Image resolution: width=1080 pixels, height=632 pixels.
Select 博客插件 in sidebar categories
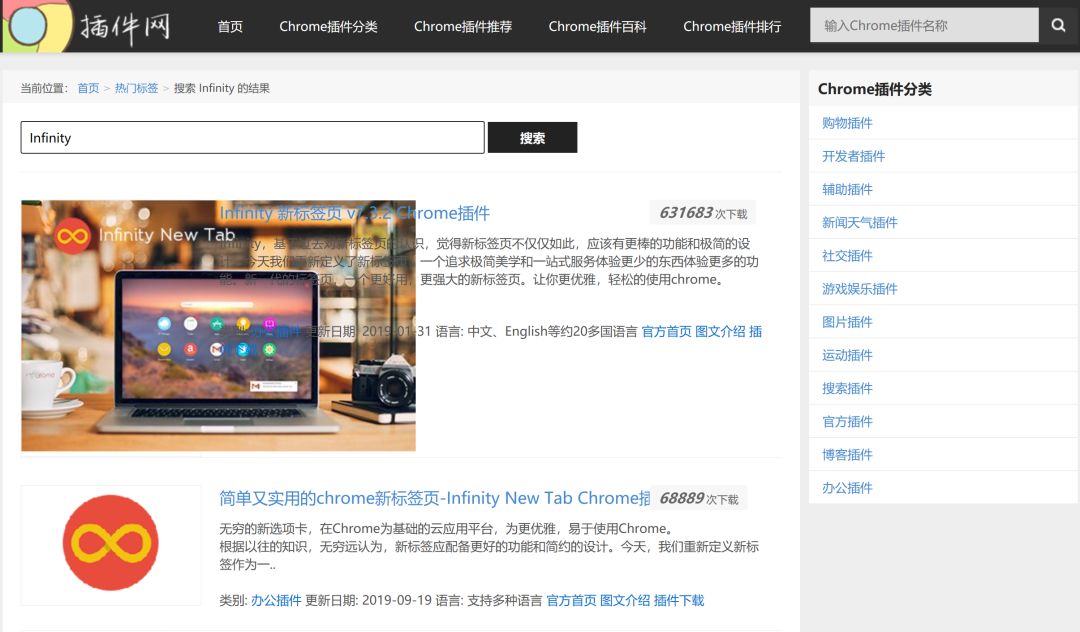(847, 455)
